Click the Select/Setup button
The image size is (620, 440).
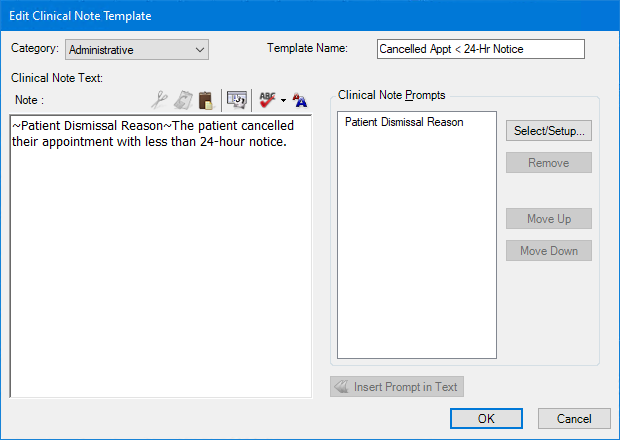[548, 131]
